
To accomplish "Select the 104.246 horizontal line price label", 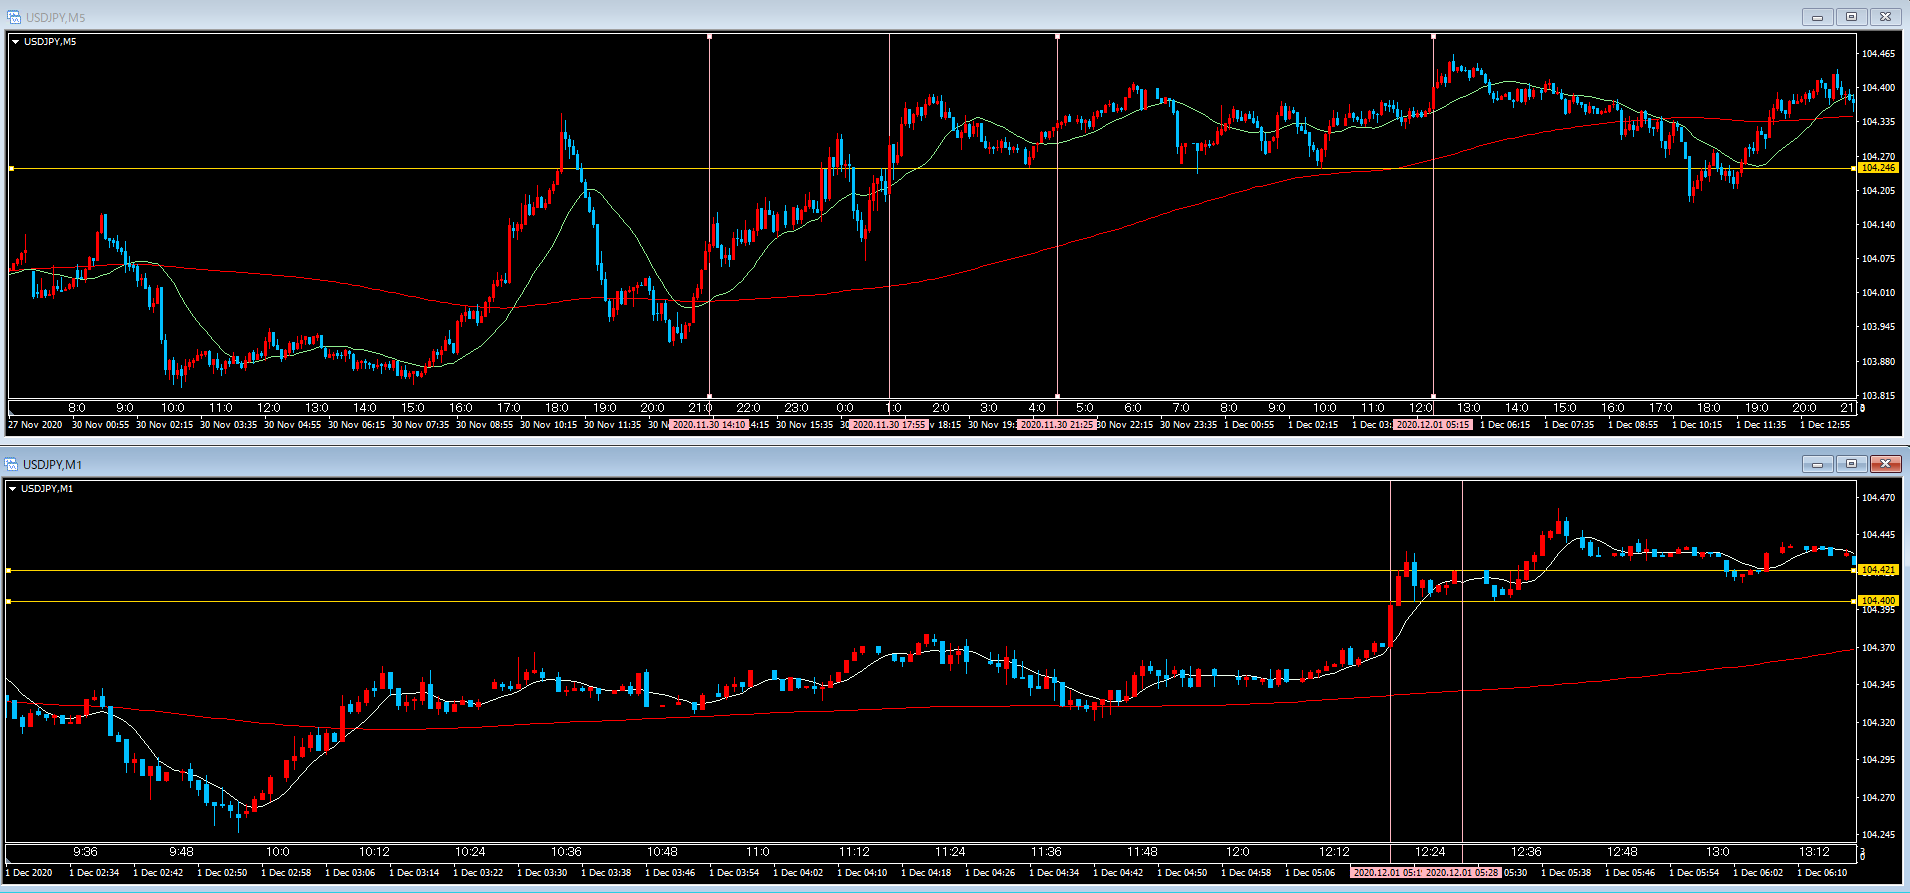I will tap(1877, 168).
